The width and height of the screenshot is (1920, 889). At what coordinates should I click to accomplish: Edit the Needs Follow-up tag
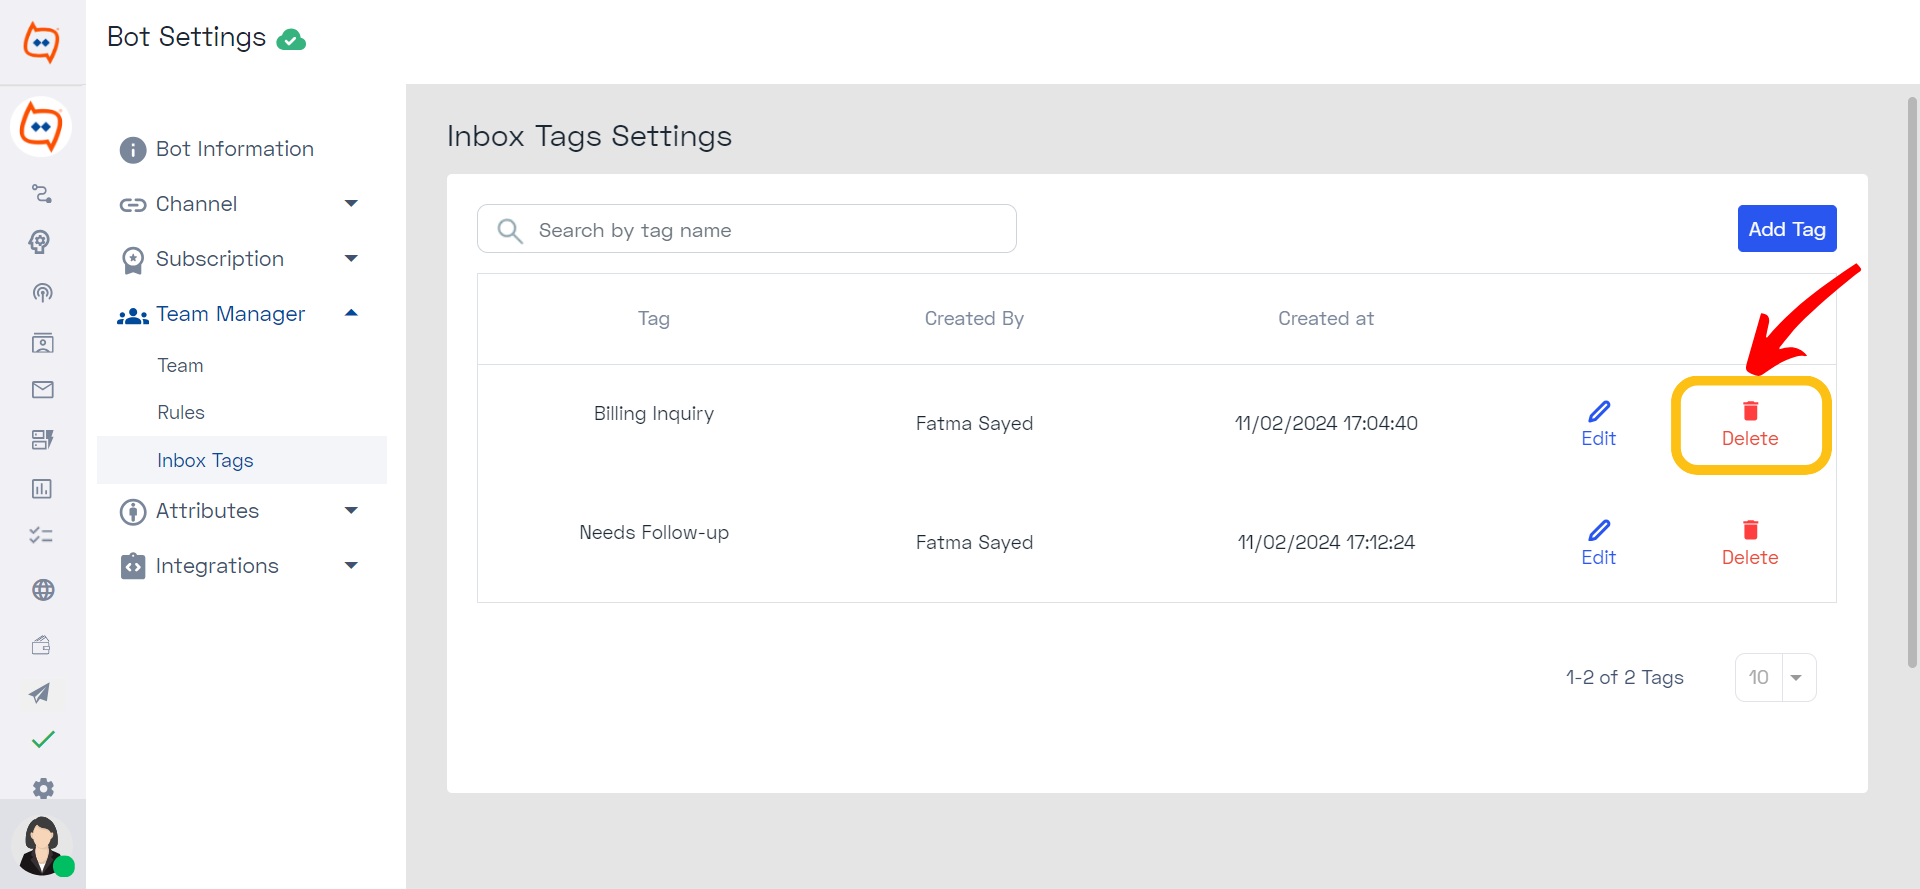(1598, 544)
